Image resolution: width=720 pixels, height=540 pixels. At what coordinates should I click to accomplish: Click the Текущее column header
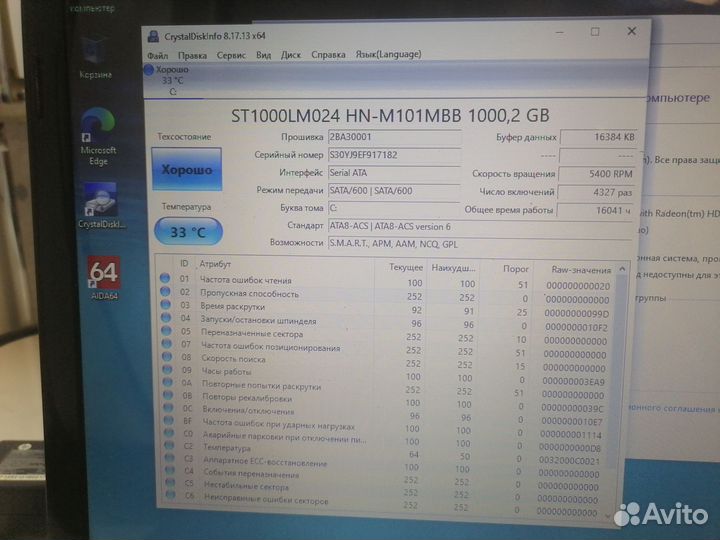405,267
